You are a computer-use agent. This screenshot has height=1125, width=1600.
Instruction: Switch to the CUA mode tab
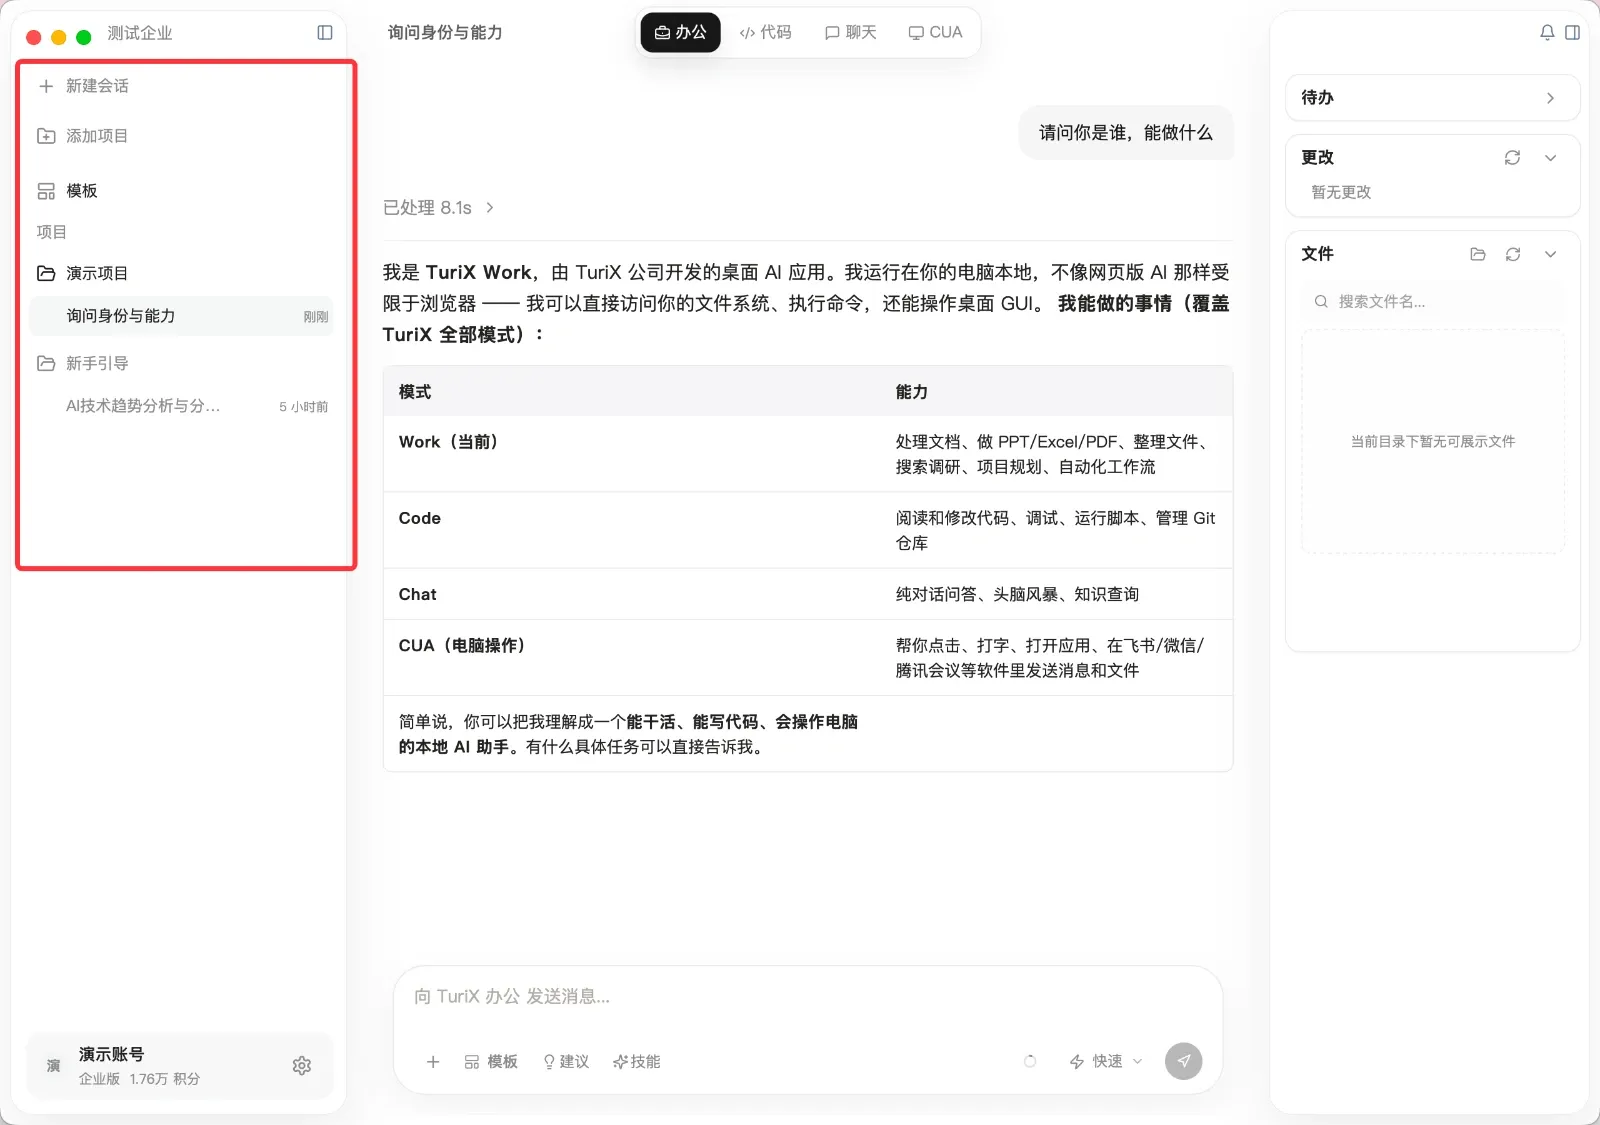point(936,33)
